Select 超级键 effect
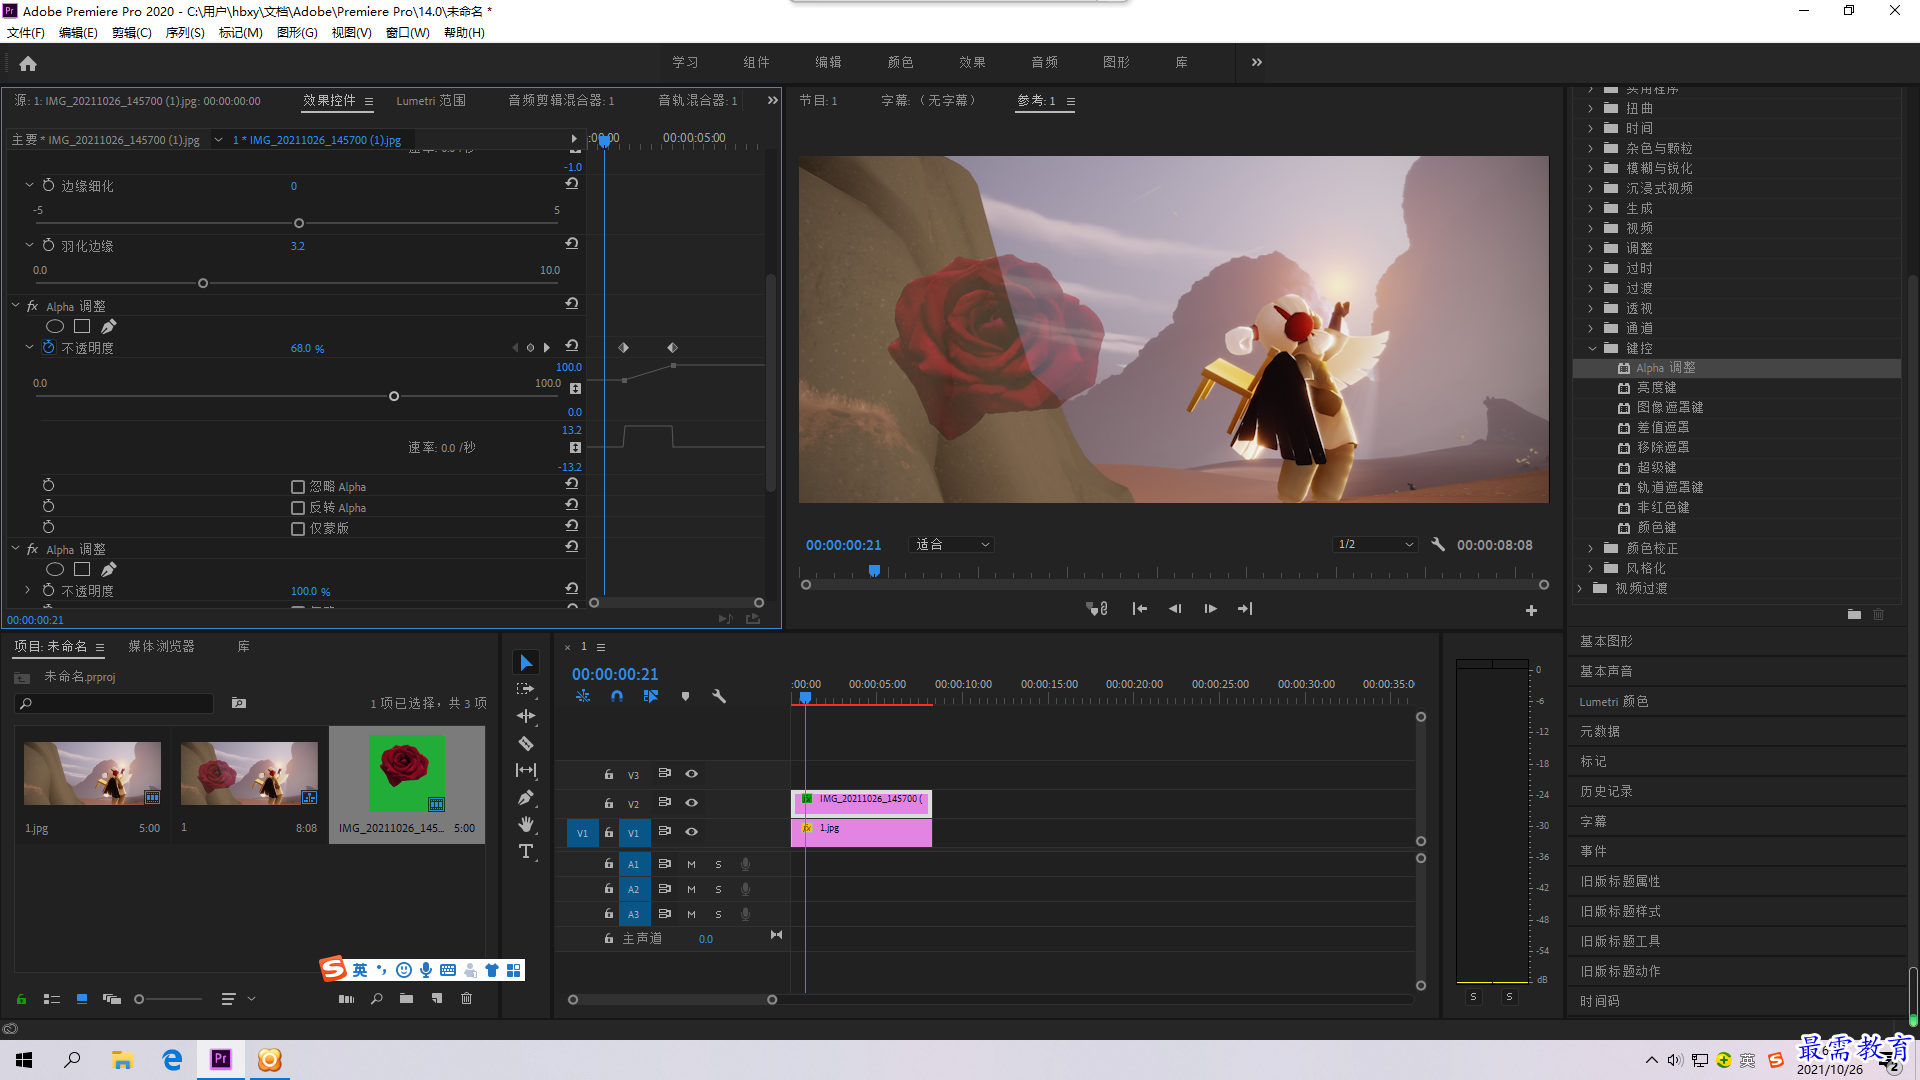This screenshot has height=1080, width=1920. click(x=1656, y=467)
